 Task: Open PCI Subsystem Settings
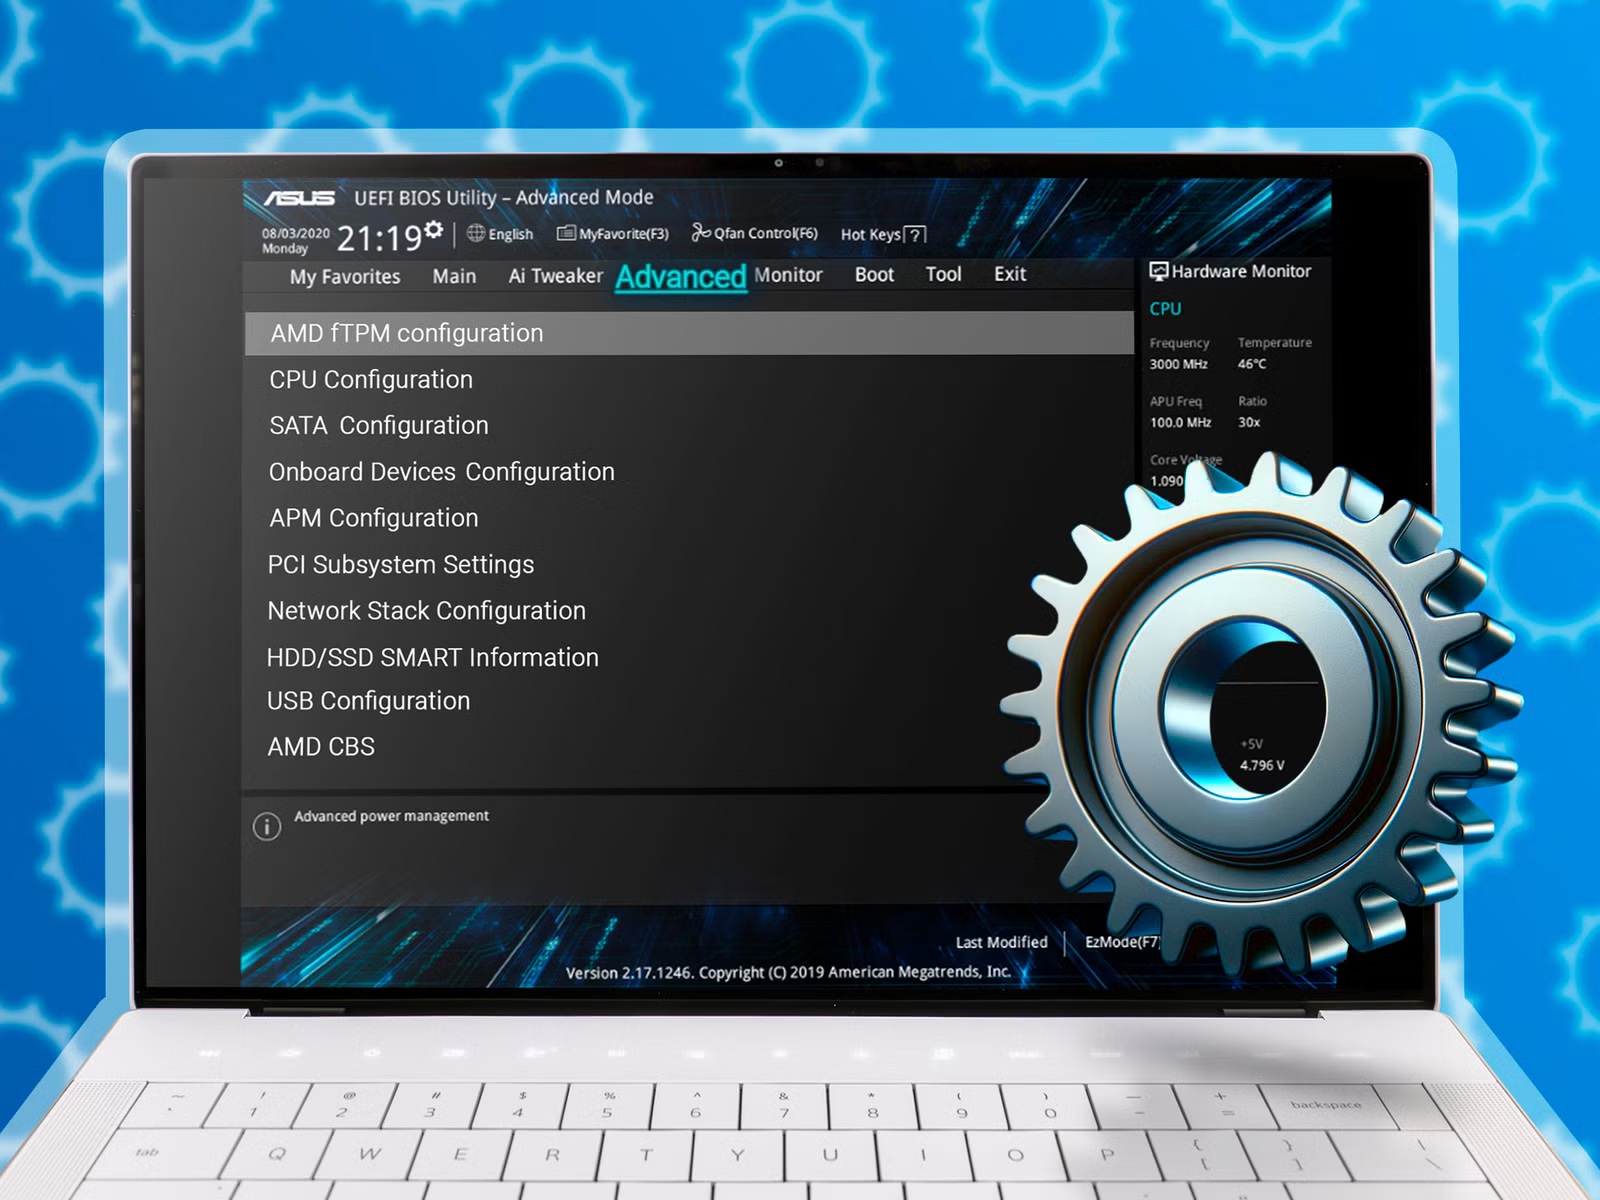point(401,565)
